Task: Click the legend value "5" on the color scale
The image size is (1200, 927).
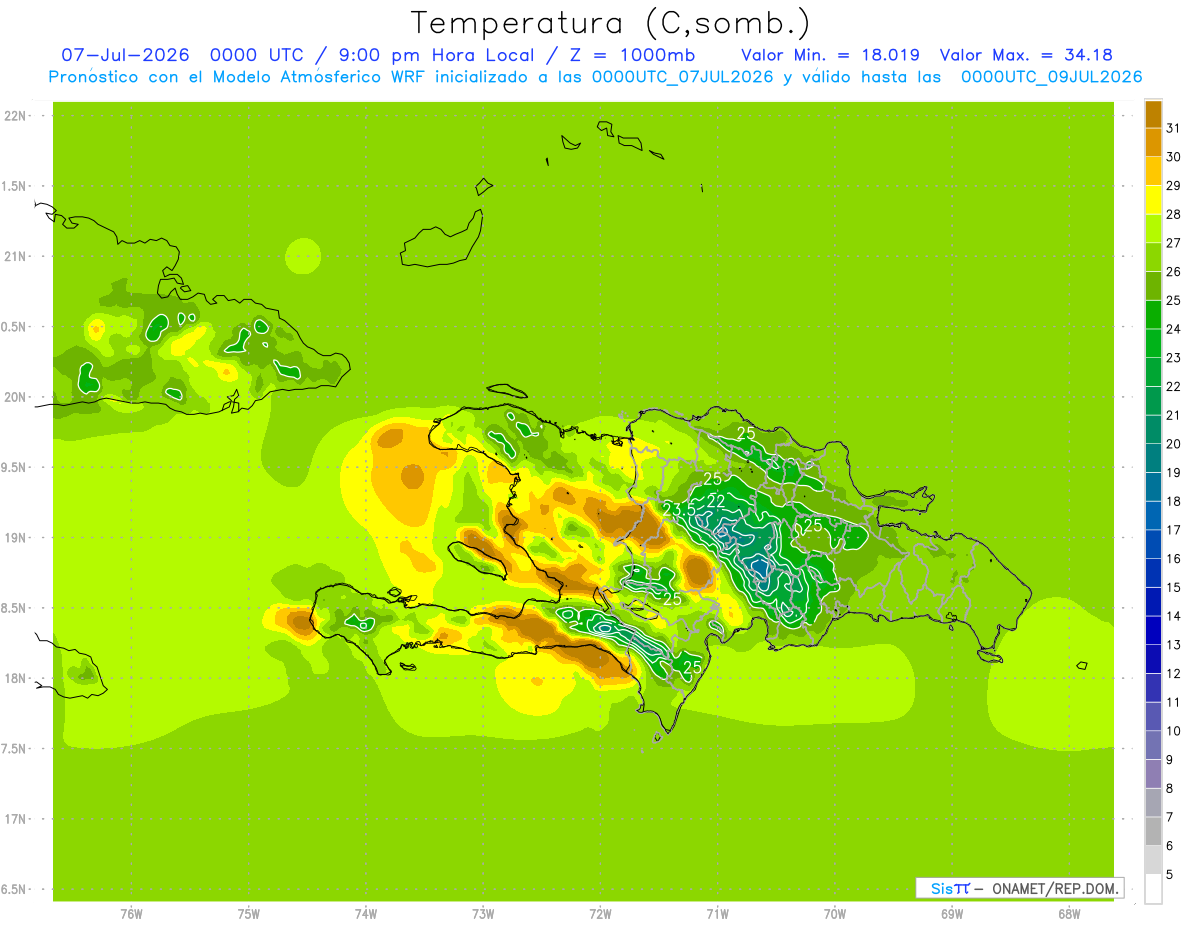Action: (x=1170, y=874)
